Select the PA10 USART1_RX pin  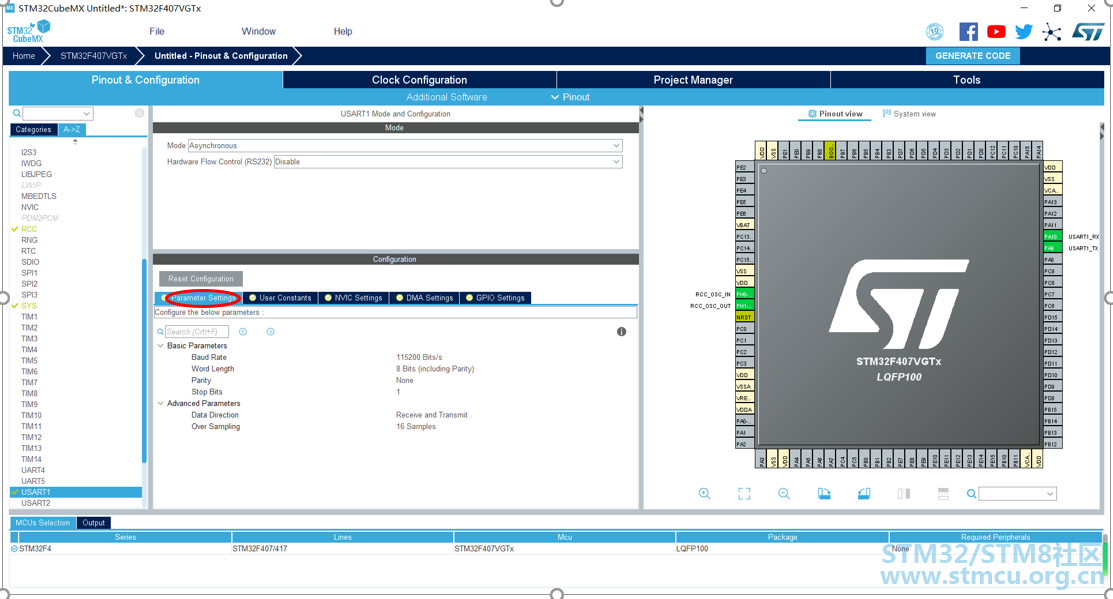(x=1052, y=236)
